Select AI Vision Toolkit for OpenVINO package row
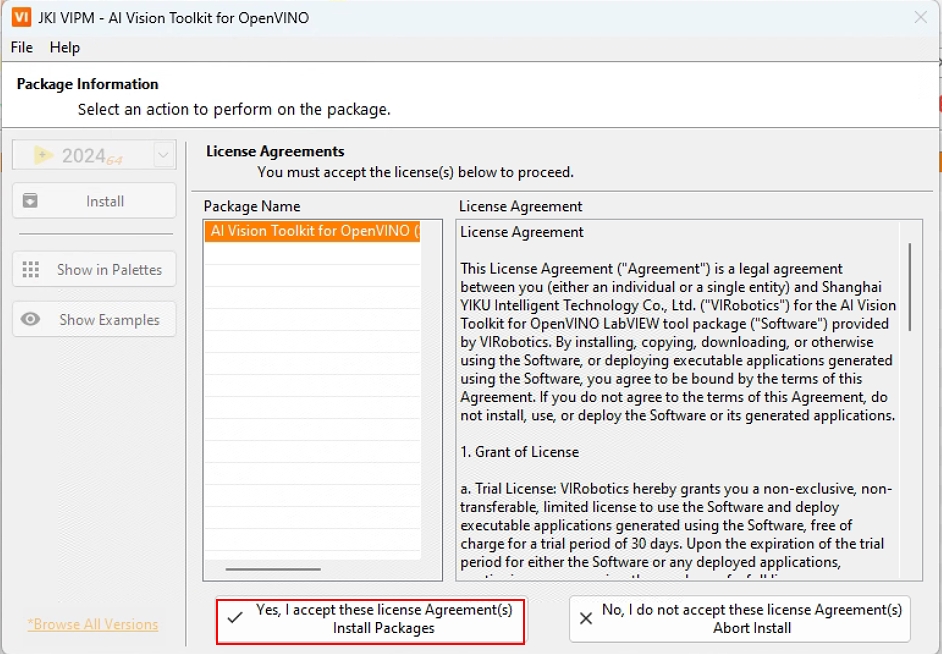 314,231
